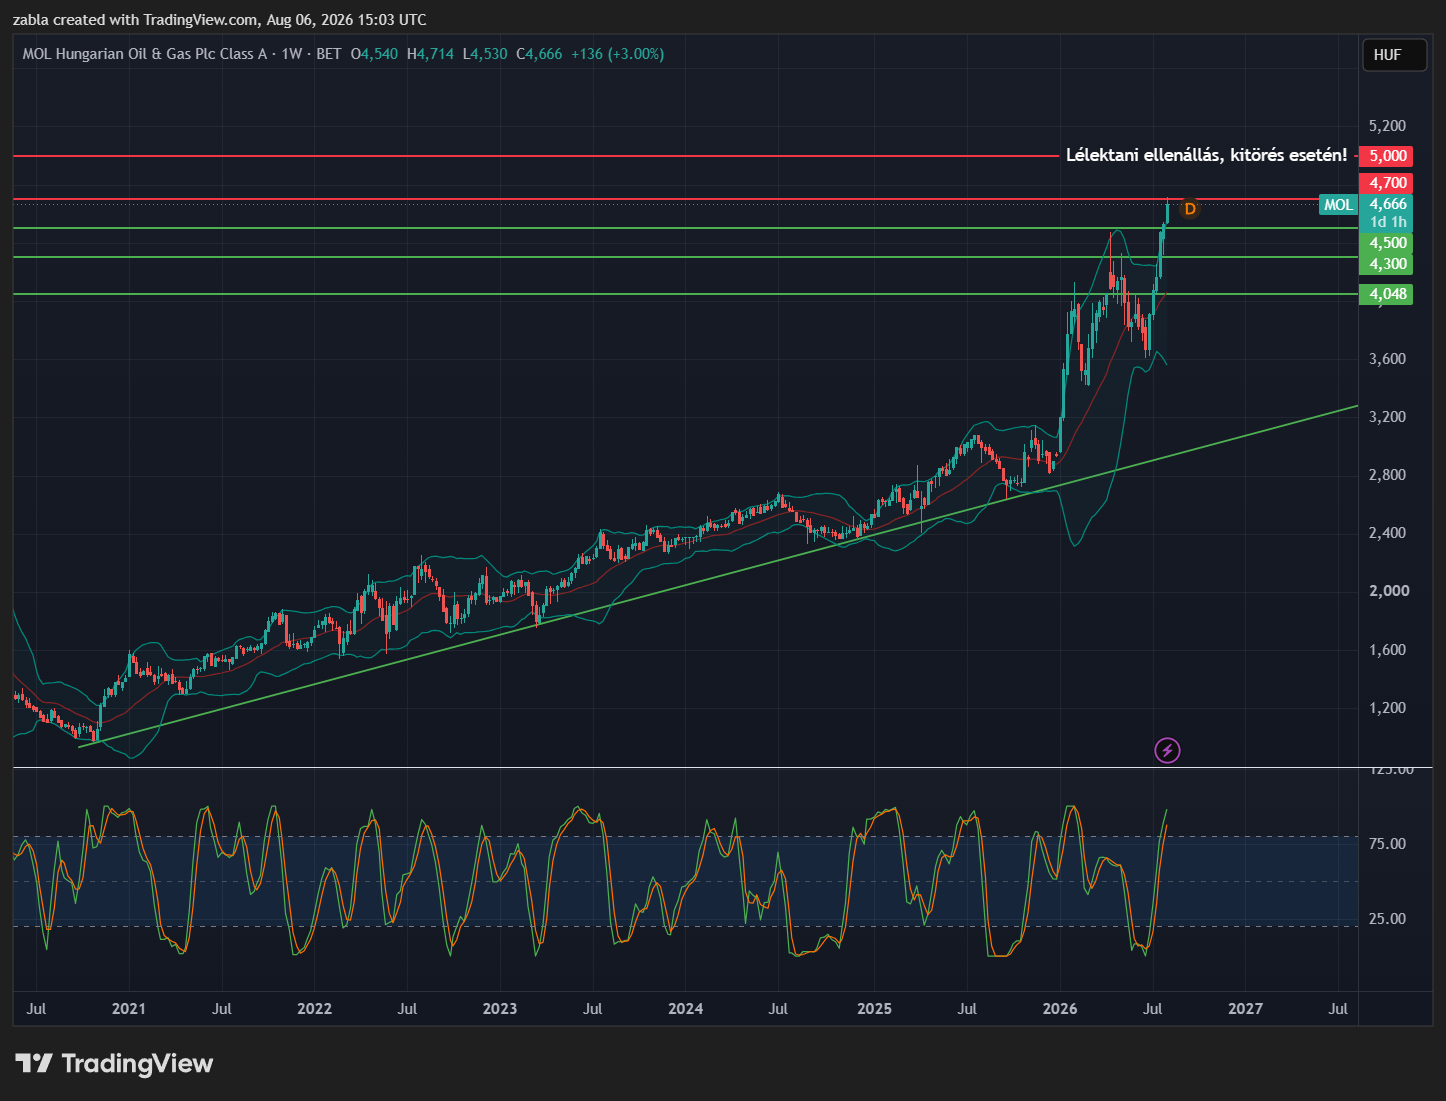Screen dimensions: 1446x1101
Task: Click the 3,600 price scale value
Action: pyautogui.click(x=1388, y=359)
